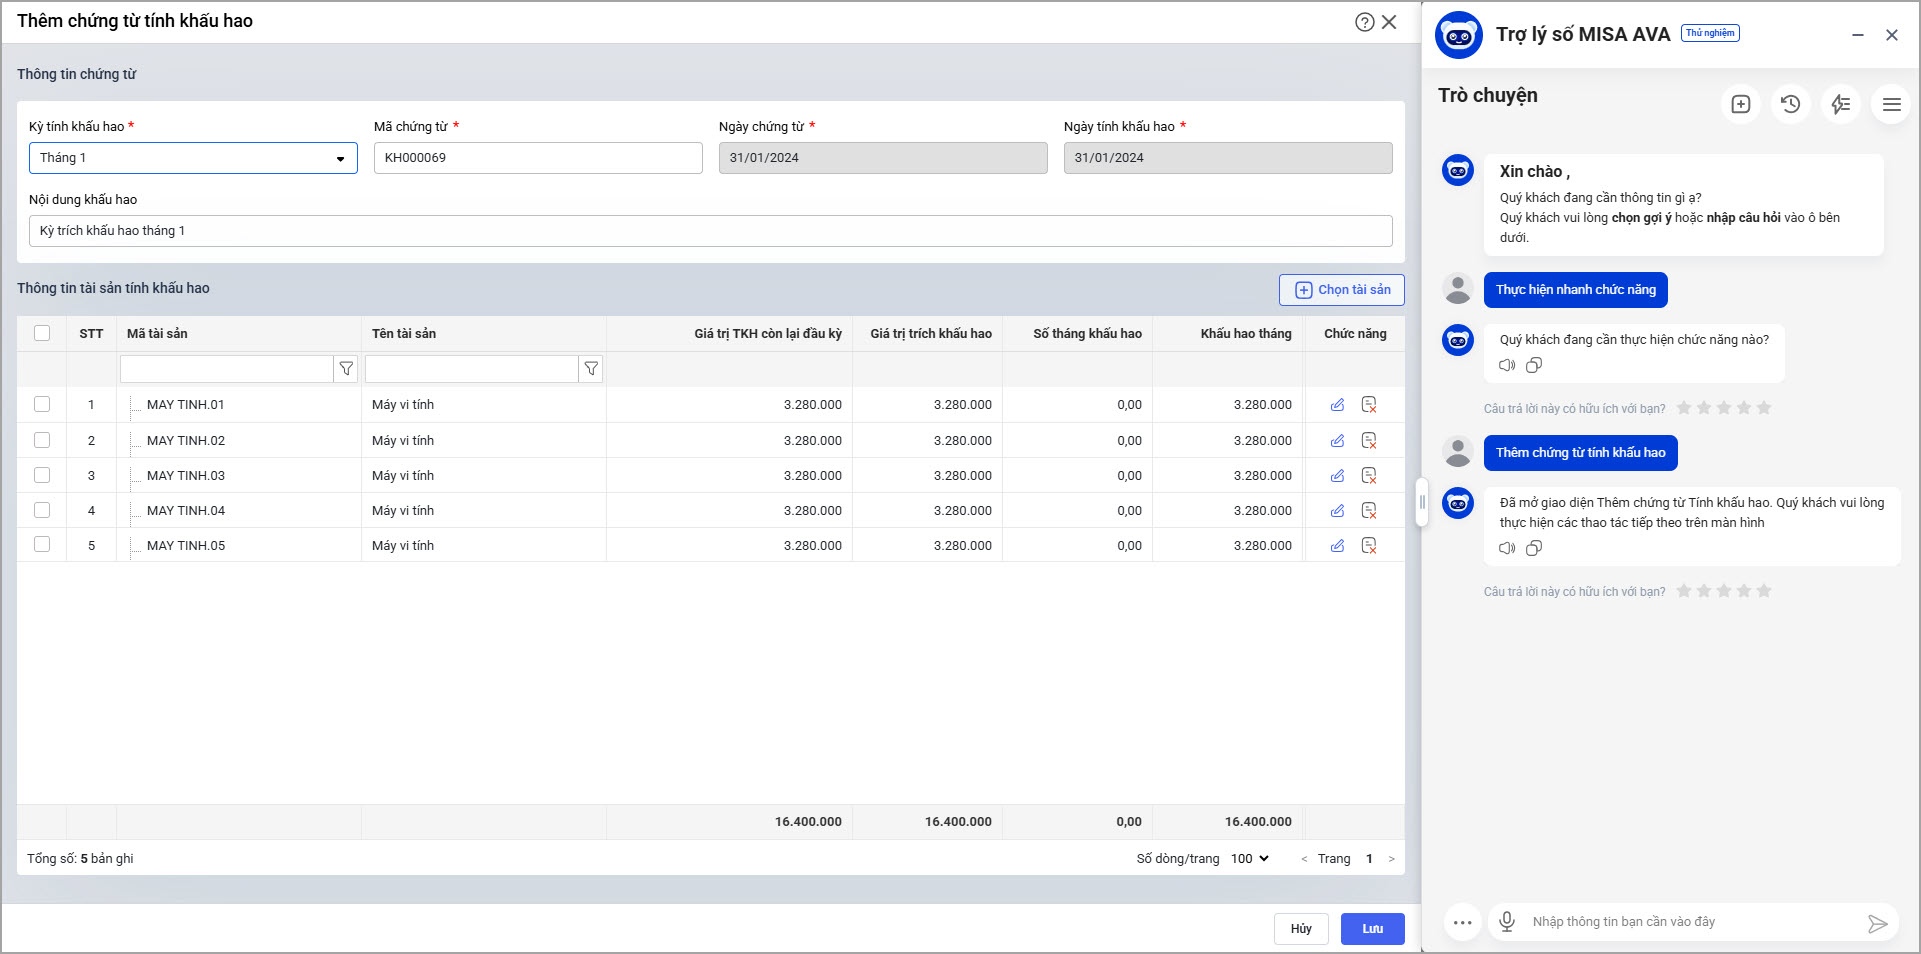Copy the last assistant reply
Viewport: 1921px width, 954px height.
coord(1534,548)
